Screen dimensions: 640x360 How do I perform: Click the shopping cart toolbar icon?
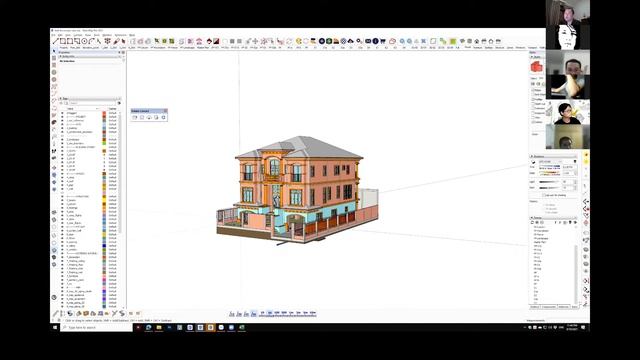click(383, 41)
